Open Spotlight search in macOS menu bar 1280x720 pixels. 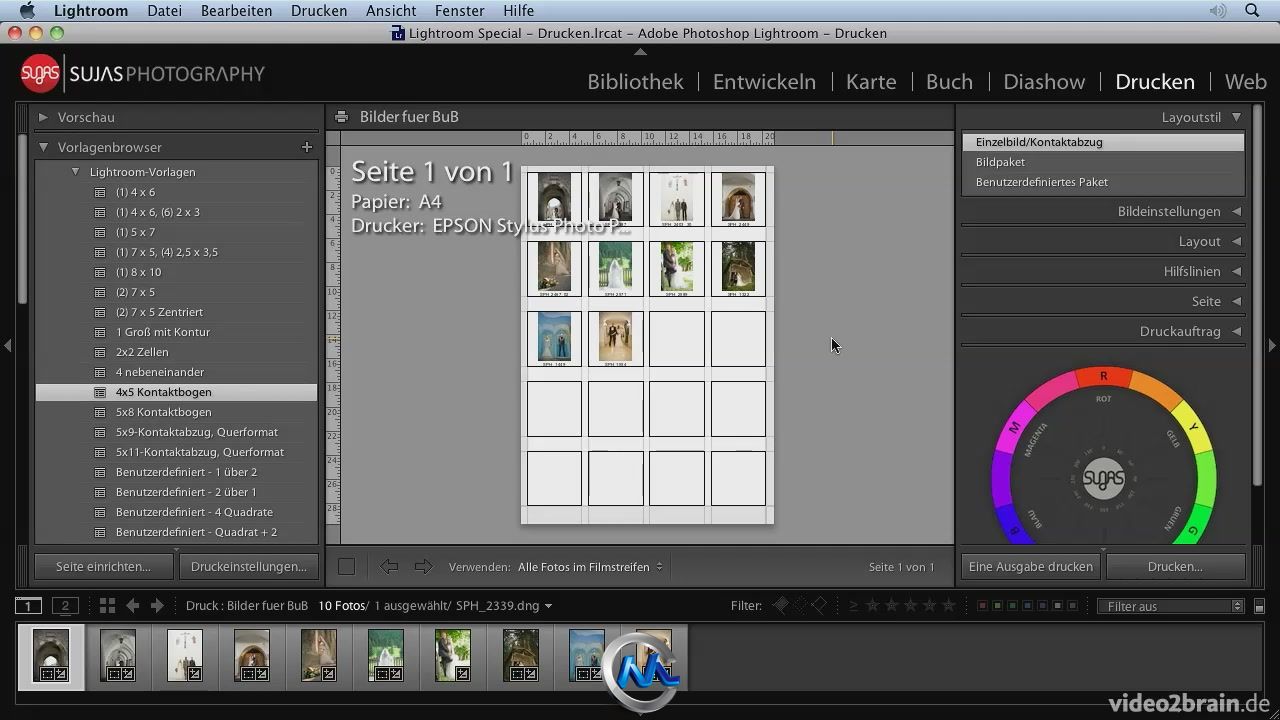(x=1253, y=10)
